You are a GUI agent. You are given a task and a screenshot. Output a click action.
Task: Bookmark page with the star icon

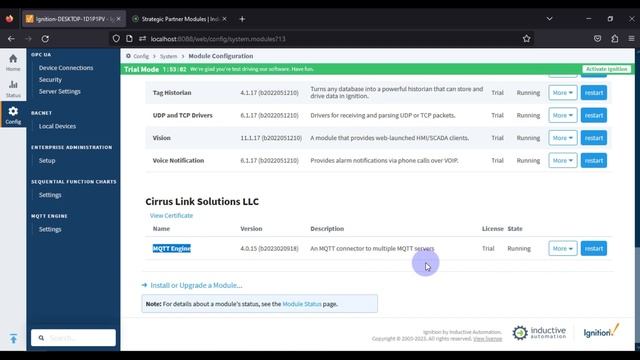pyautogui.click(x=527, y=39)
